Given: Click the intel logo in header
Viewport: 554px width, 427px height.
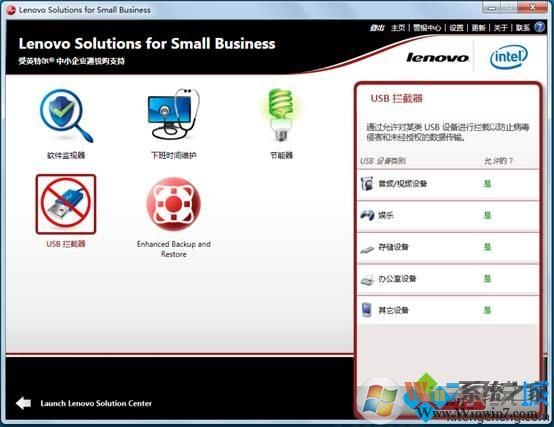Looking at the screenshot, I should [x=508, y=56].
